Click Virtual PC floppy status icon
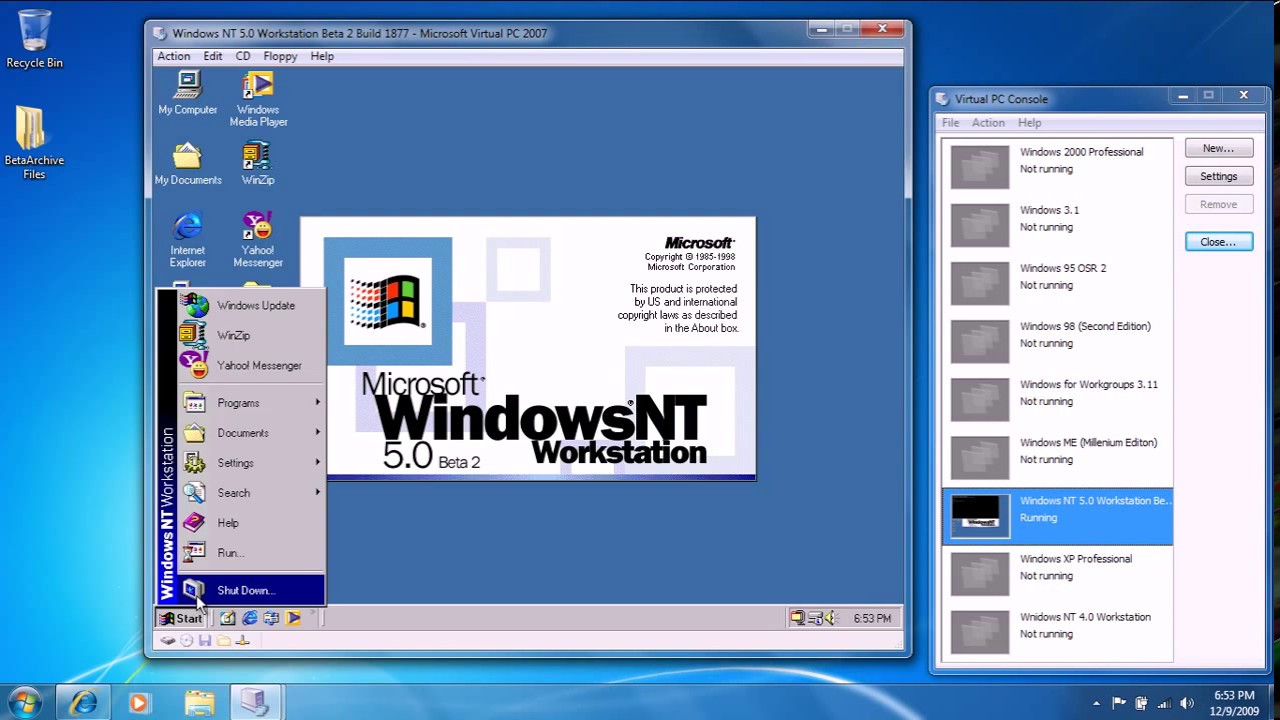The image size is (1280, 720). pos(205,641)
